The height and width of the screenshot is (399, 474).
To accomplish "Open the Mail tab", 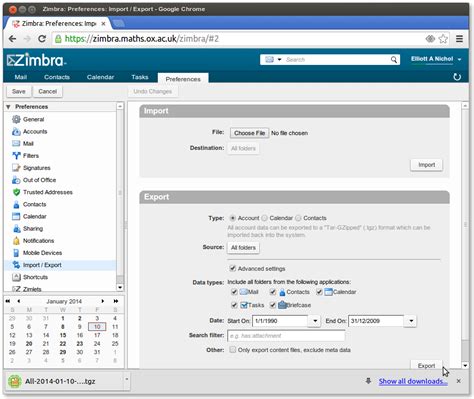I will coord(21,77).
